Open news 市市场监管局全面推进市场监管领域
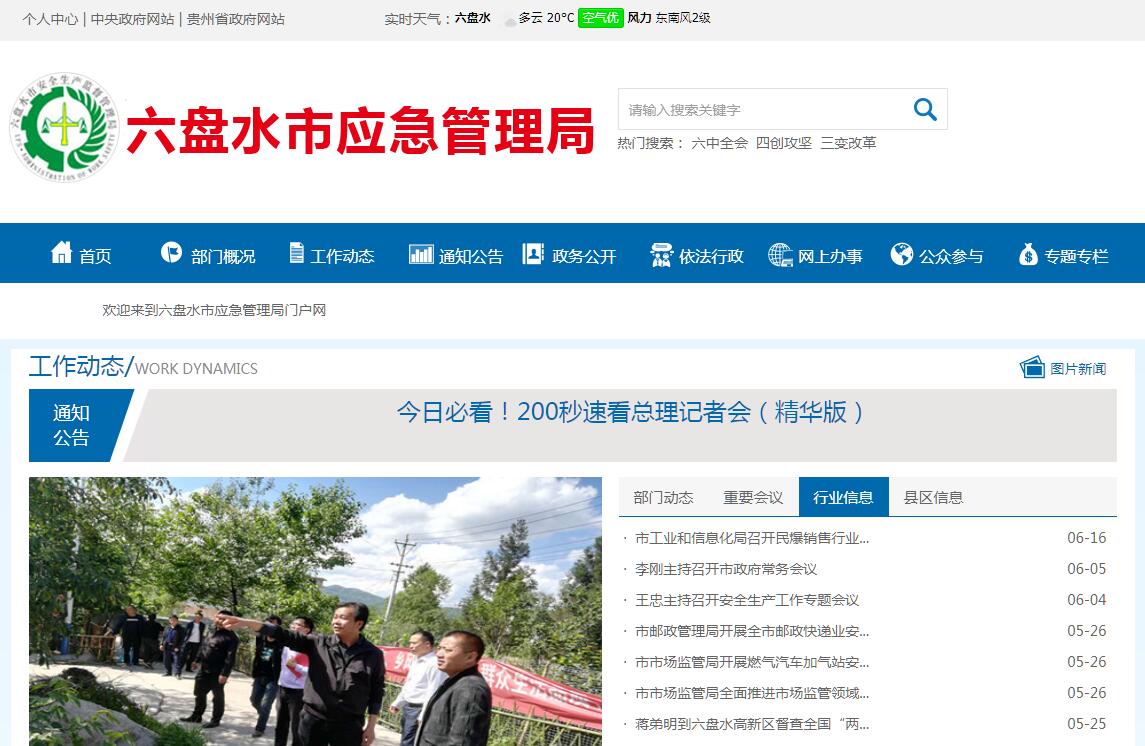 pyautogui.click(x=752, y=693)
